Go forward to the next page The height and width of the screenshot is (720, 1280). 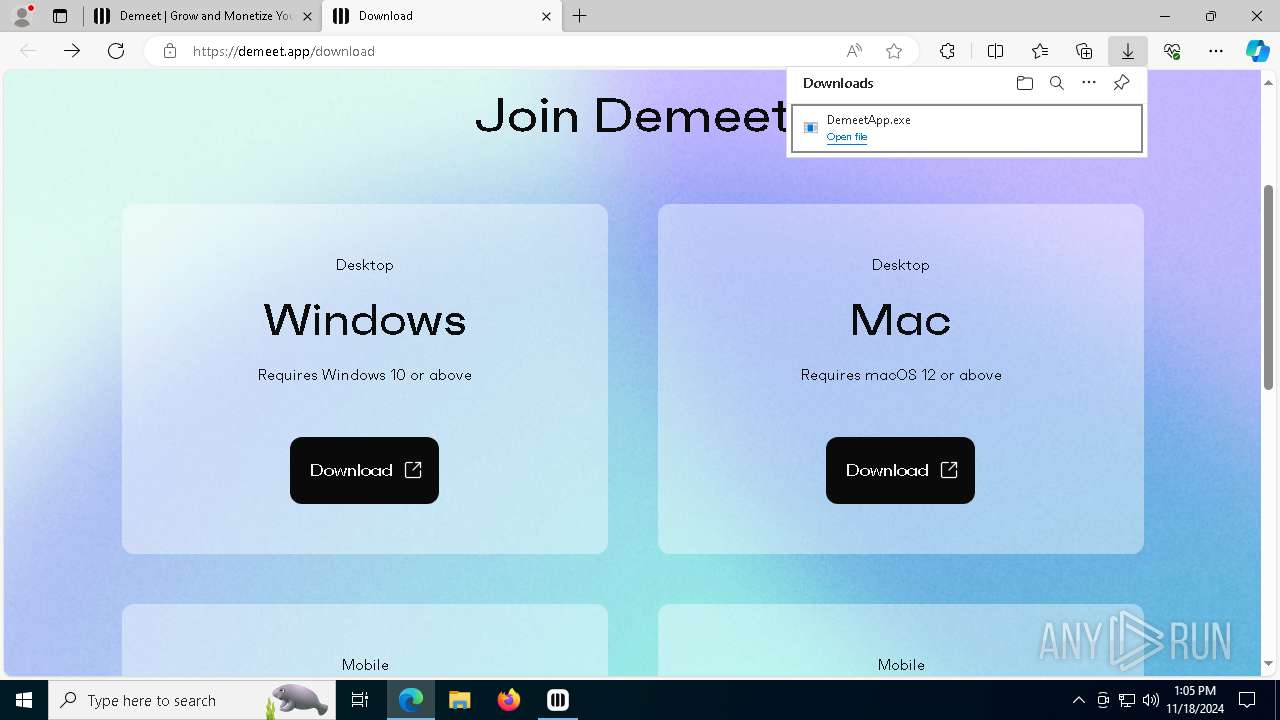[x=72, y=51]
